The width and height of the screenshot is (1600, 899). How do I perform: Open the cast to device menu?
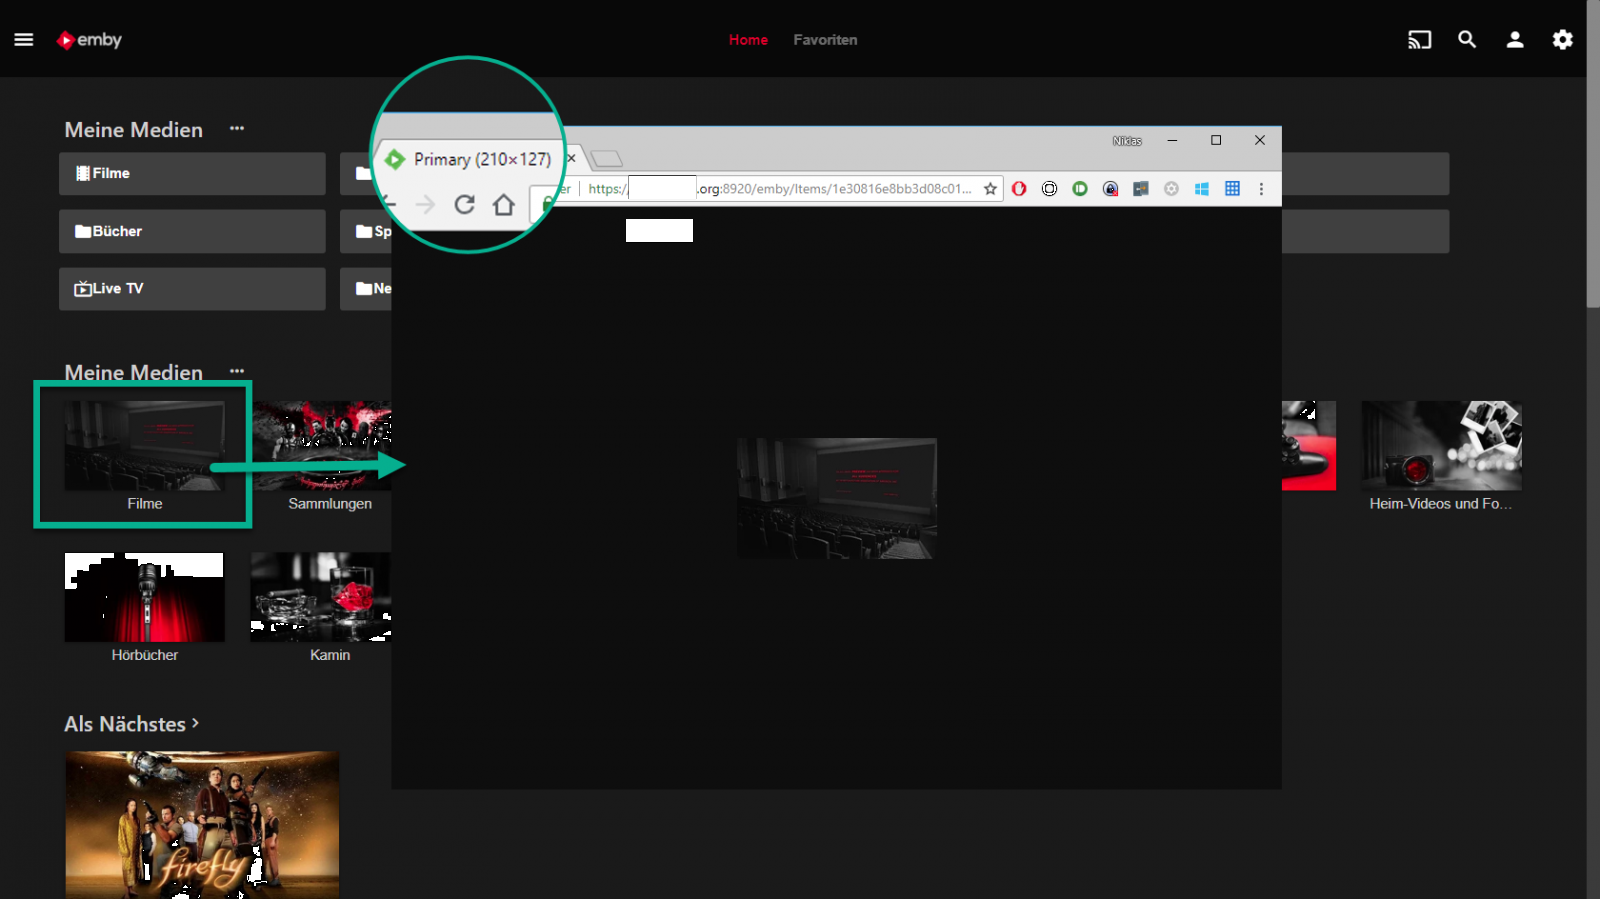1420,40
